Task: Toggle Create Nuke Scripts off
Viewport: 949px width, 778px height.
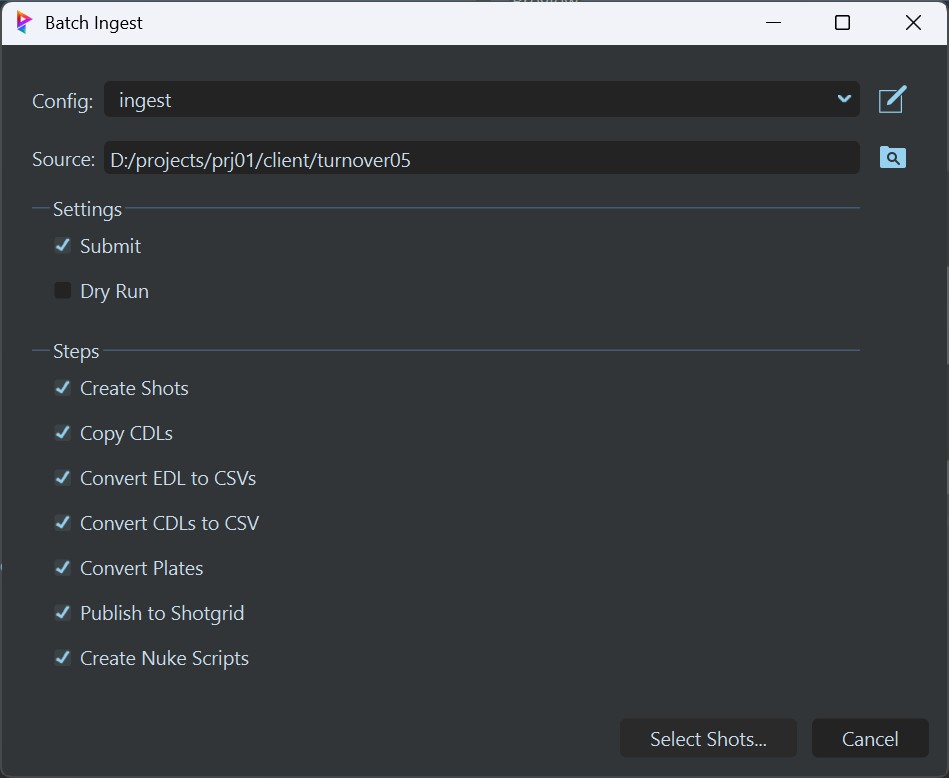Action: [62, 658]
